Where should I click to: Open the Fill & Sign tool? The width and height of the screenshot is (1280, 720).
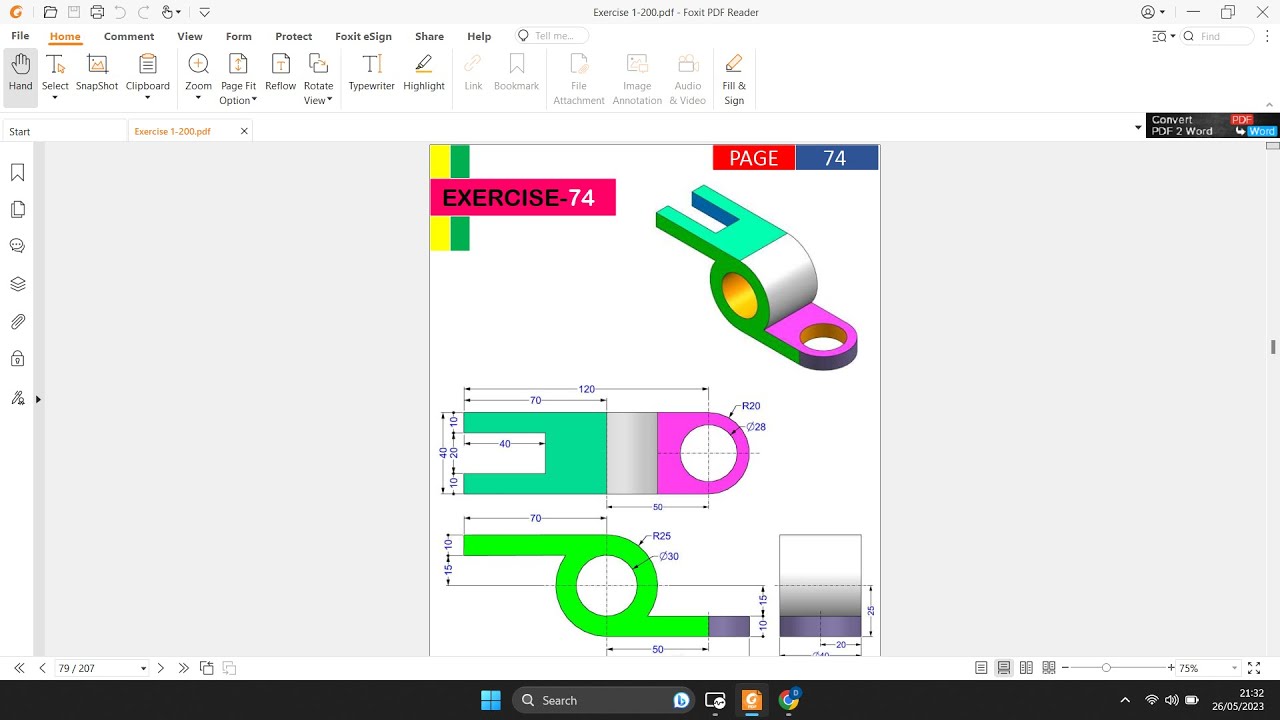coord(734,78)
